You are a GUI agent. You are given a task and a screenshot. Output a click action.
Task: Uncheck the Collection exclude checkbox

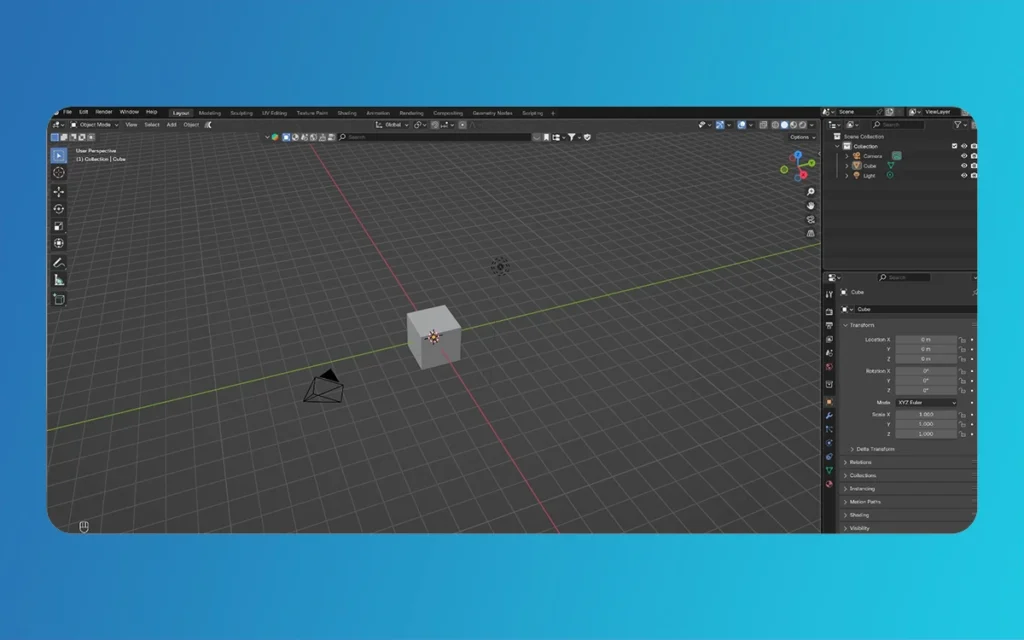(x=954, y=146)
